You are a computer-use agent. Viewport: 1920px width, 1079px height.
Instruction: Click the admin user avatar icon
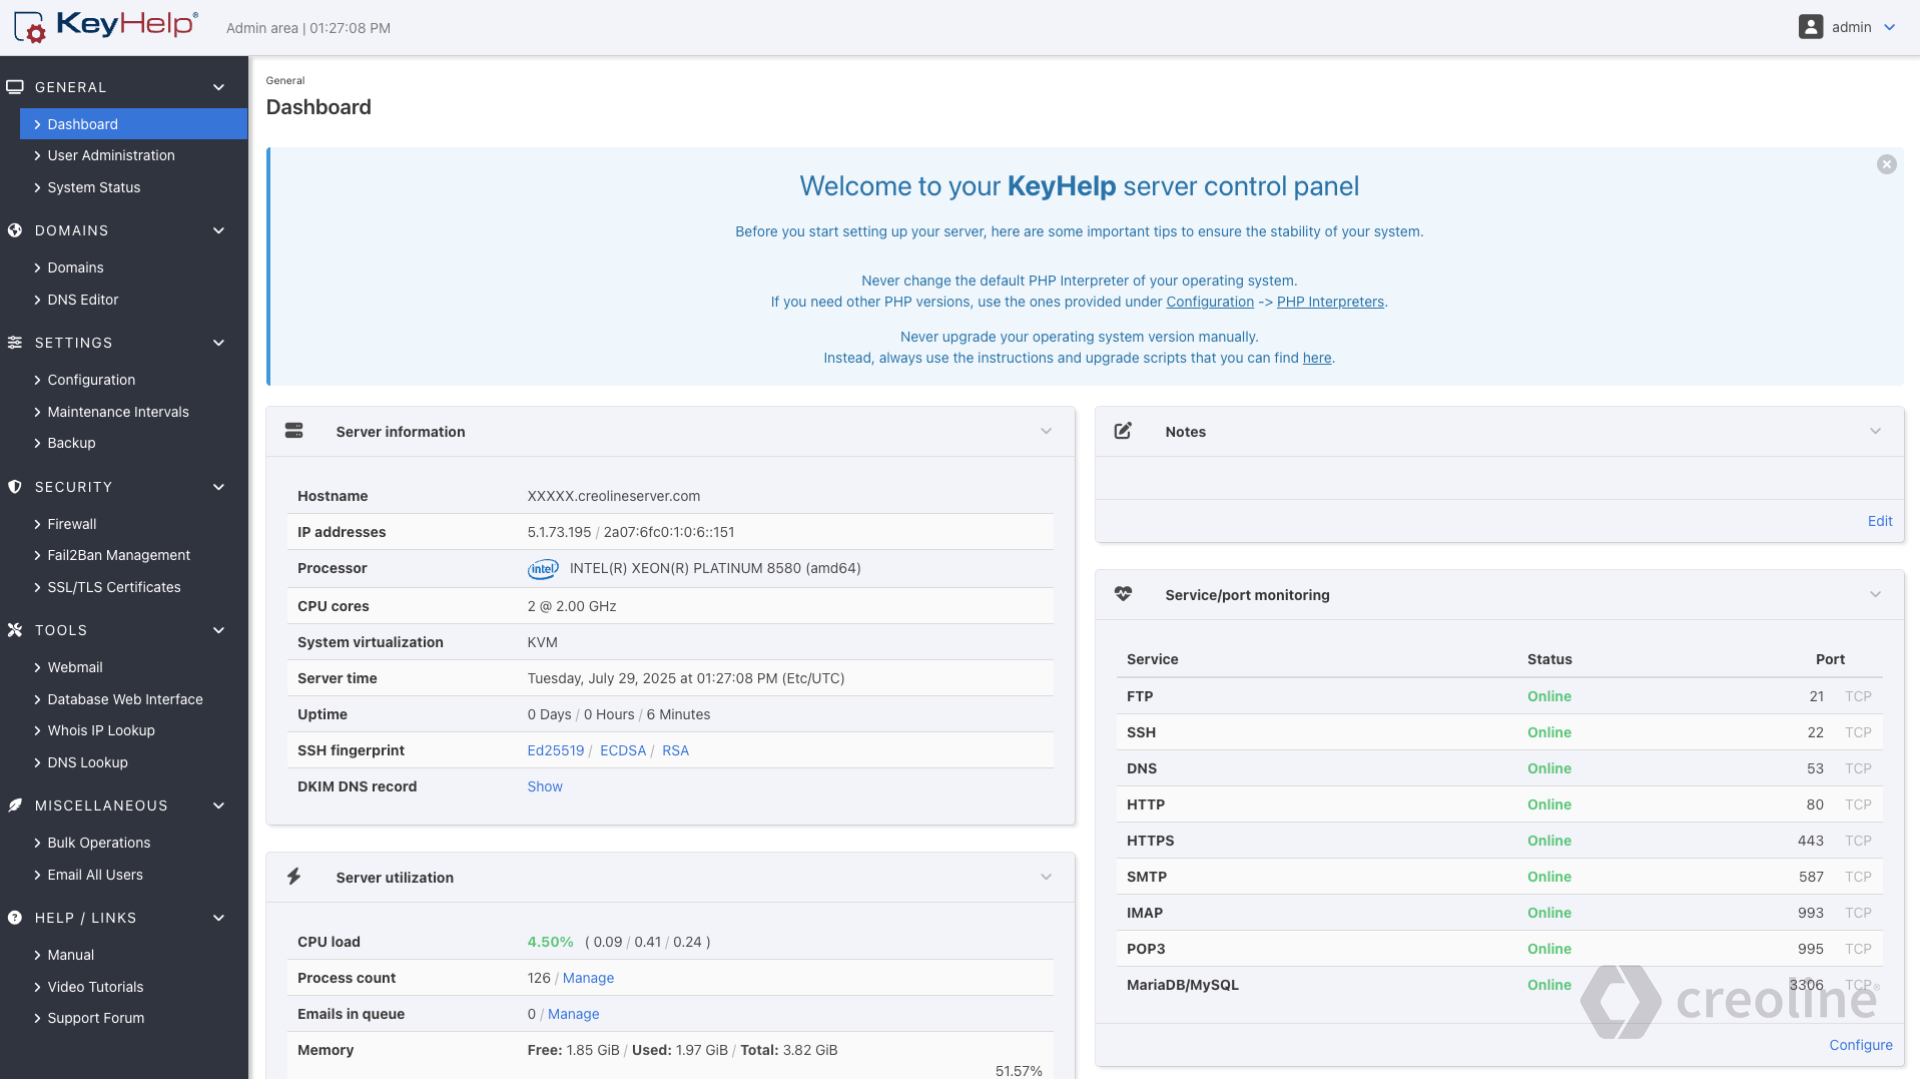[x=1810, y=27]
